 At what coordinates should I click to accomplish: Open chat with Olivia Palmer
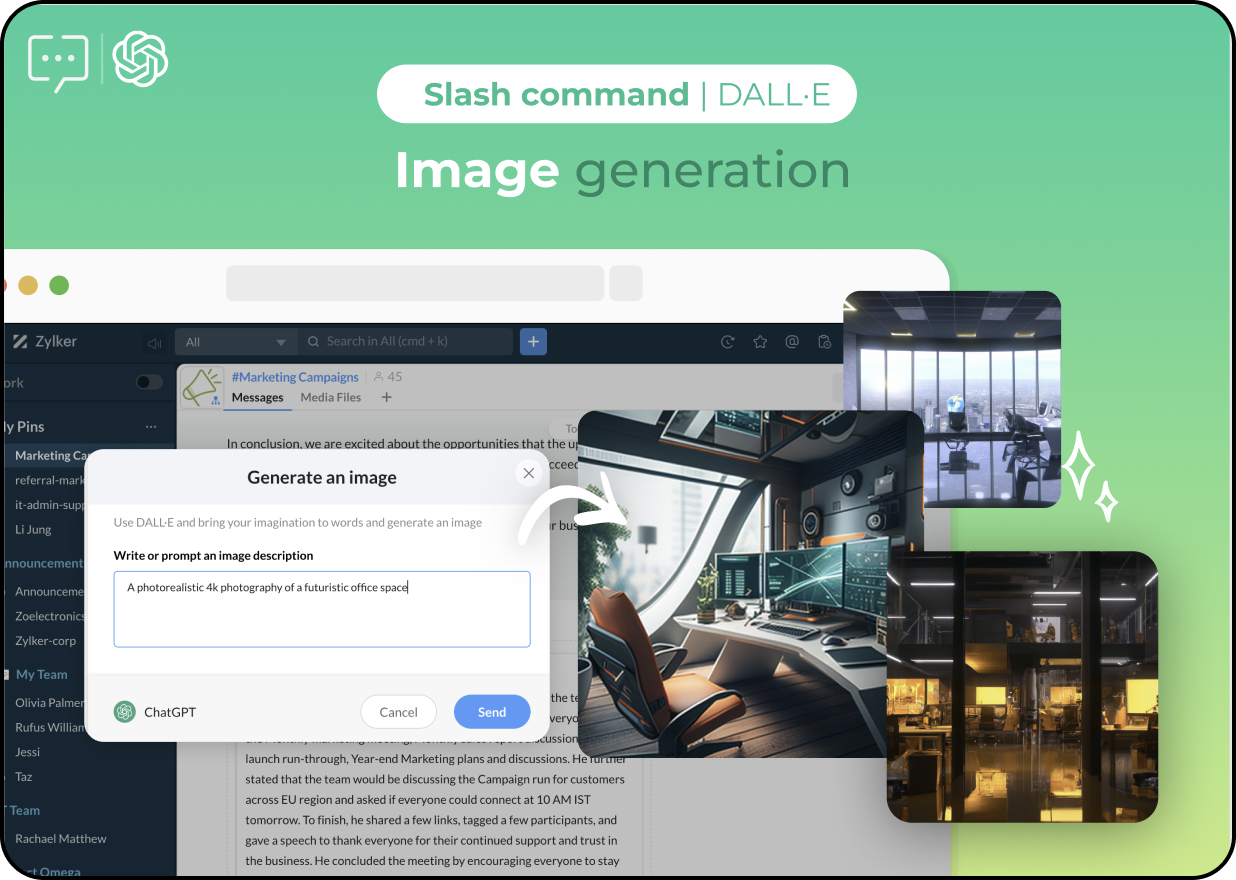pos(50,703)
